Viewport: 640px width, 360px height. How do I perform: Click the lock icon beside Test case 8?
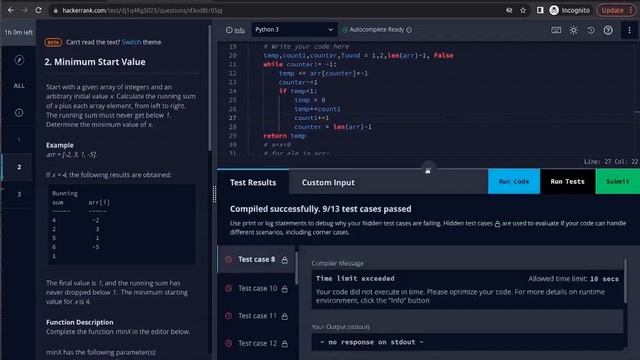284,260
